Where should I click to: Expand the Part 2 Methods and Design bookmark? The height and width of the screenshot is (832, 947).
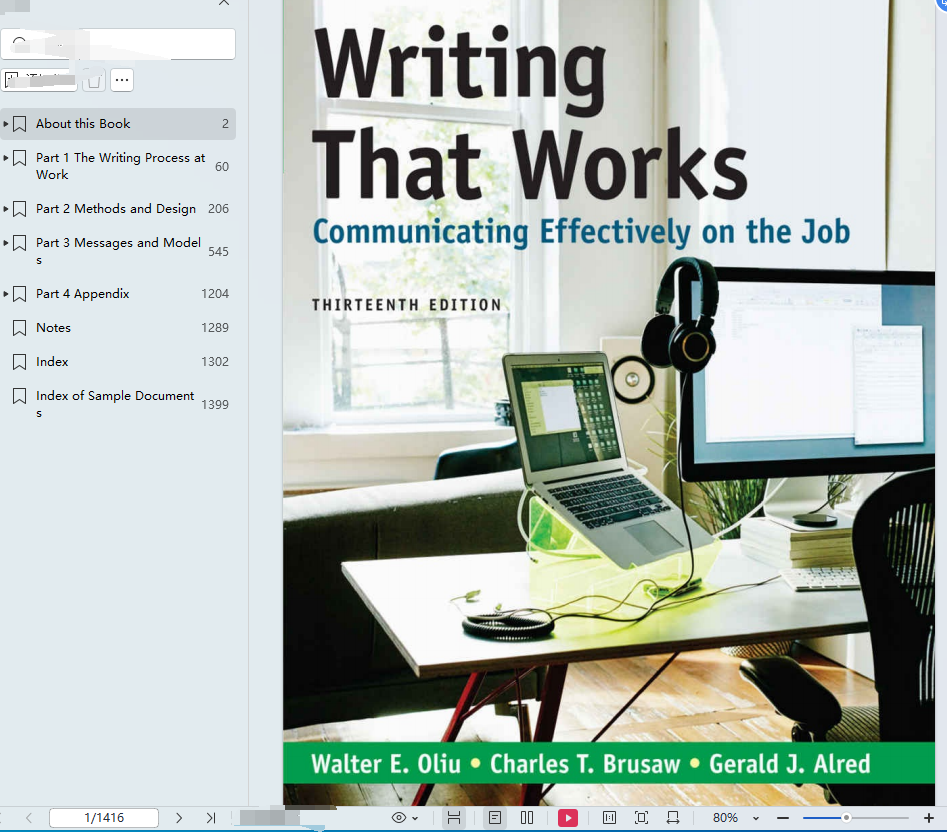pos(5,209)
